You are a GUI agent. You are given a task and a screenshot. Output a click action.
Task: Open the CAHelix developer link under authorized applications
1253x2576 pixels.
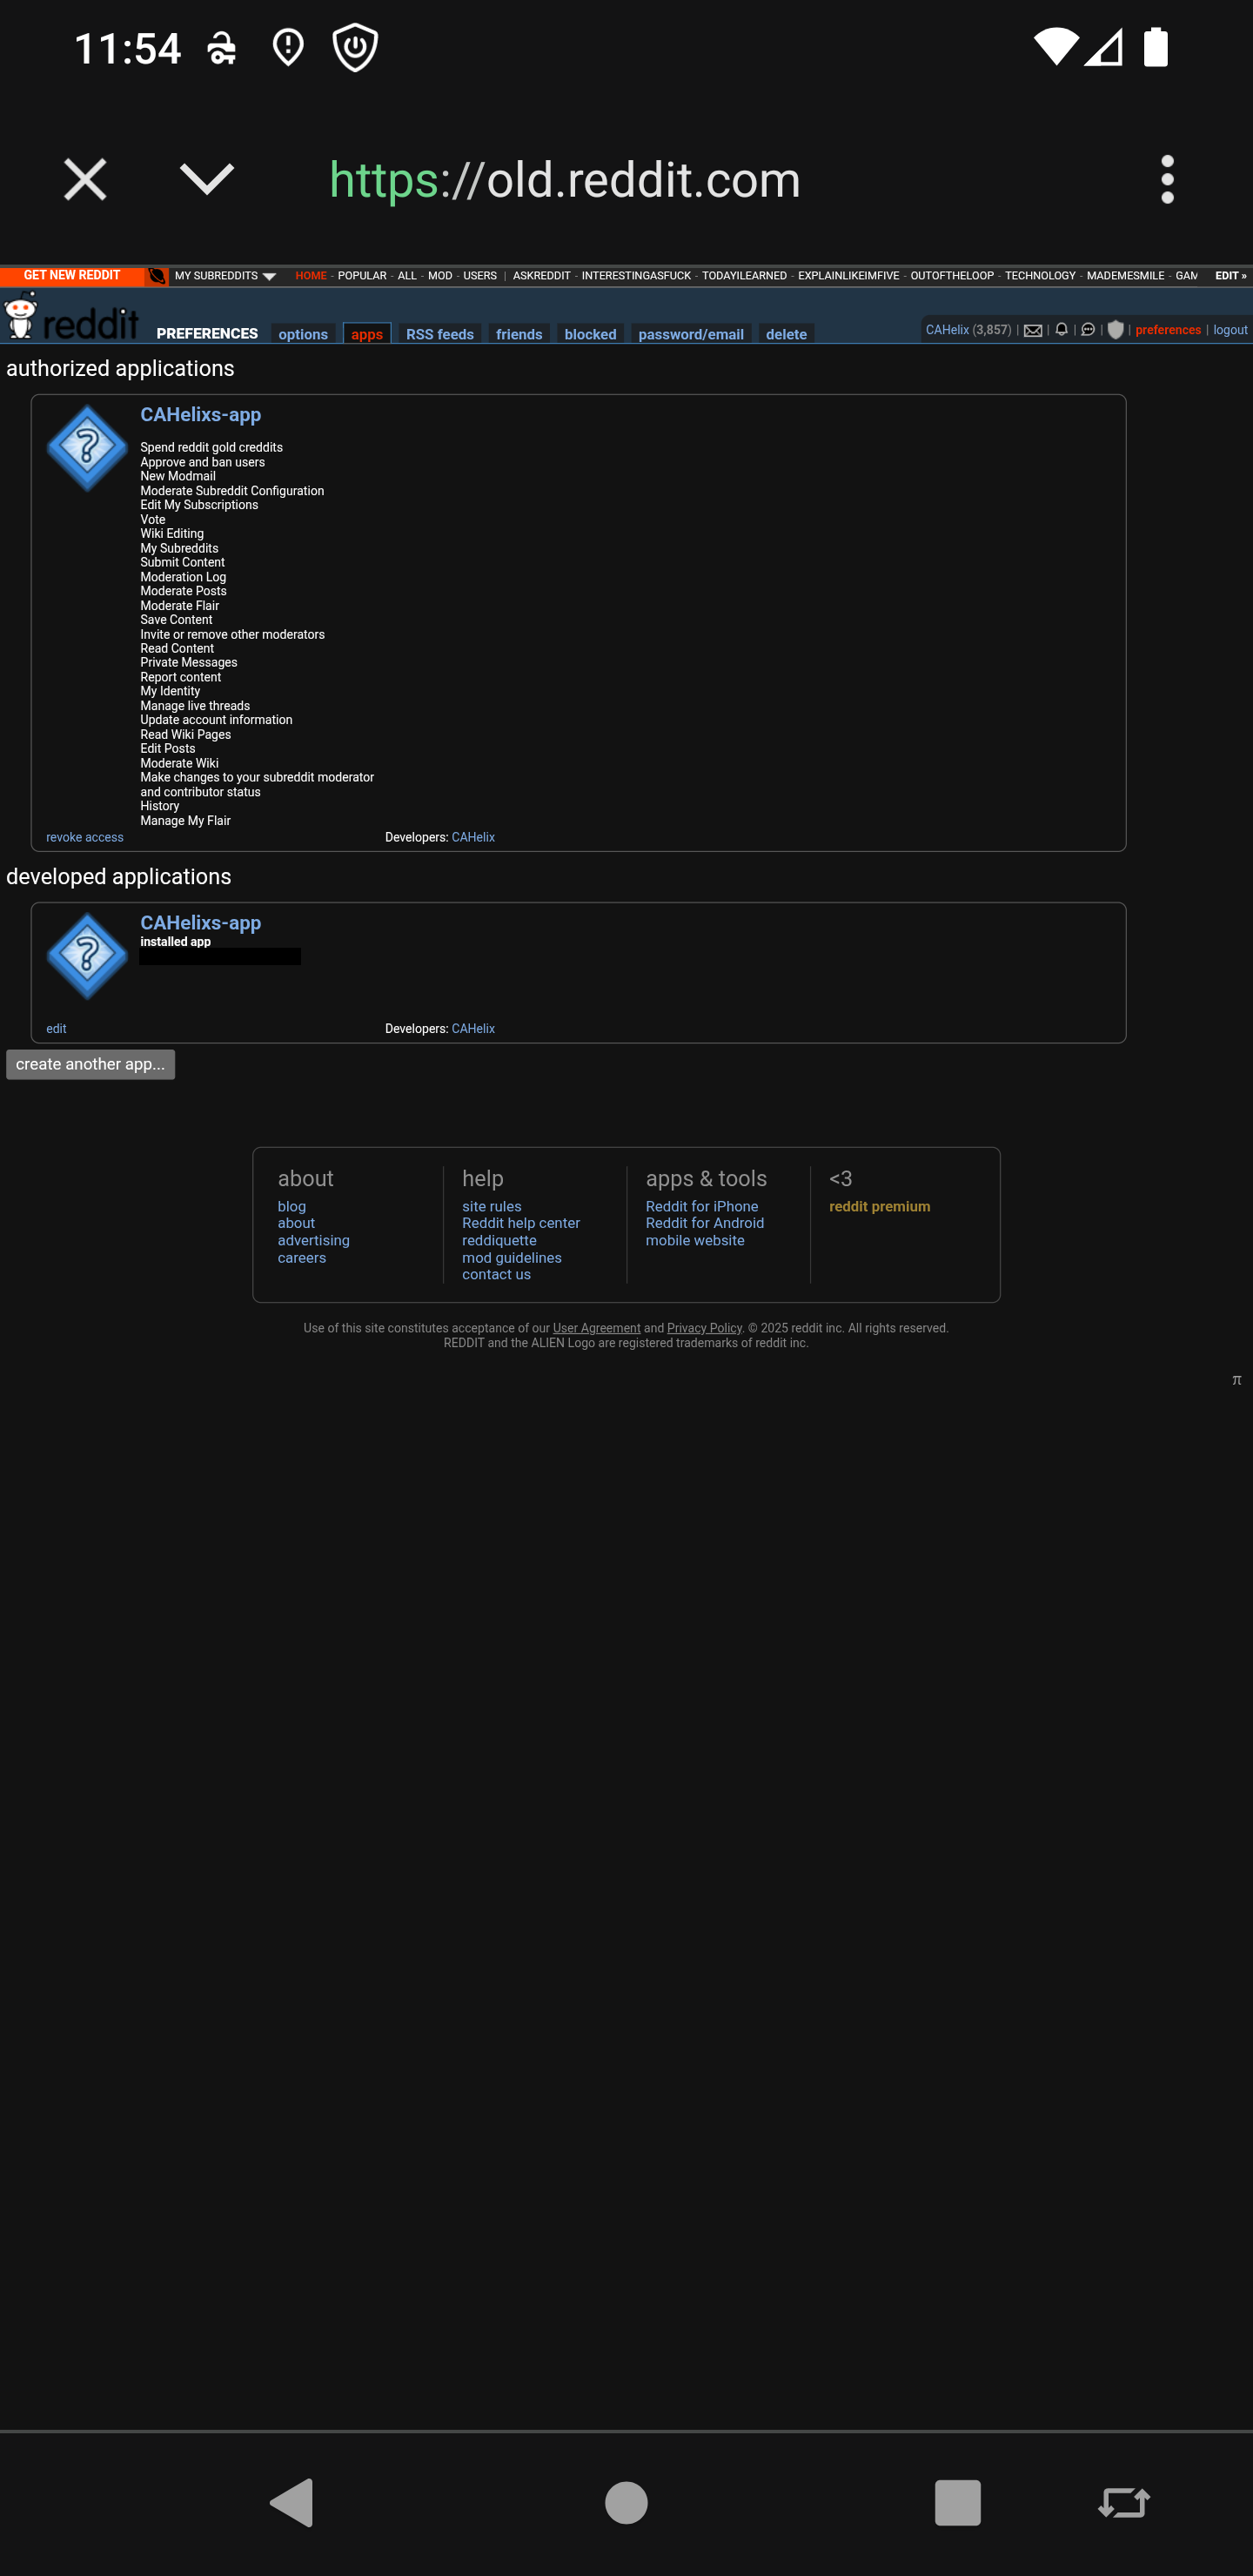click(473, 837)
